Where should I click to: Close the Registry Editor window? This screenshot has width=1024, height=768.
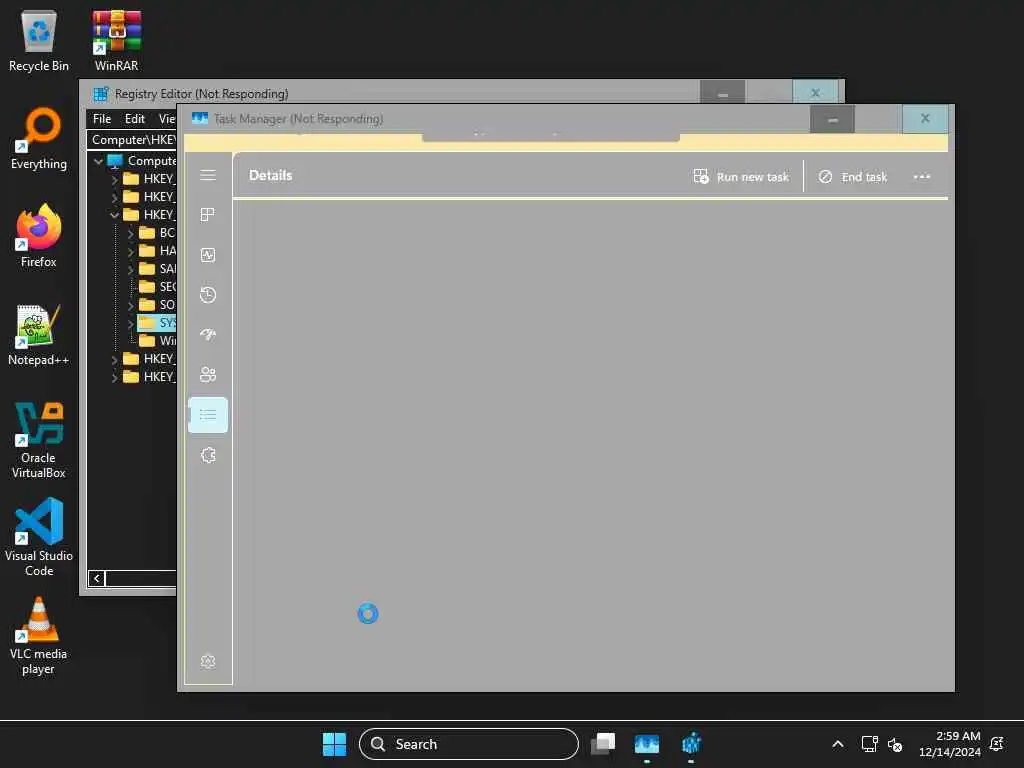(x=815, y=93)
